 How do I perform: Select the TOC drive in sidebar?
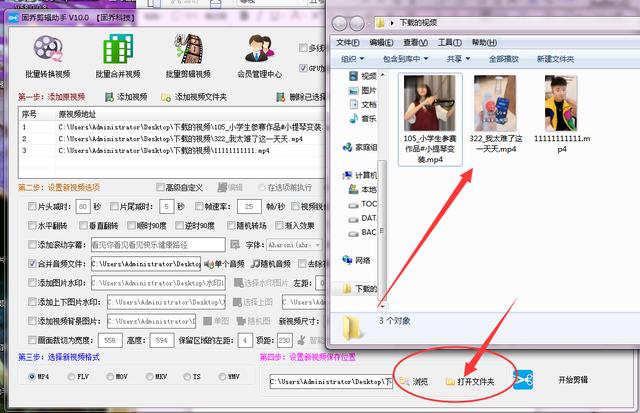click(362, 204)
